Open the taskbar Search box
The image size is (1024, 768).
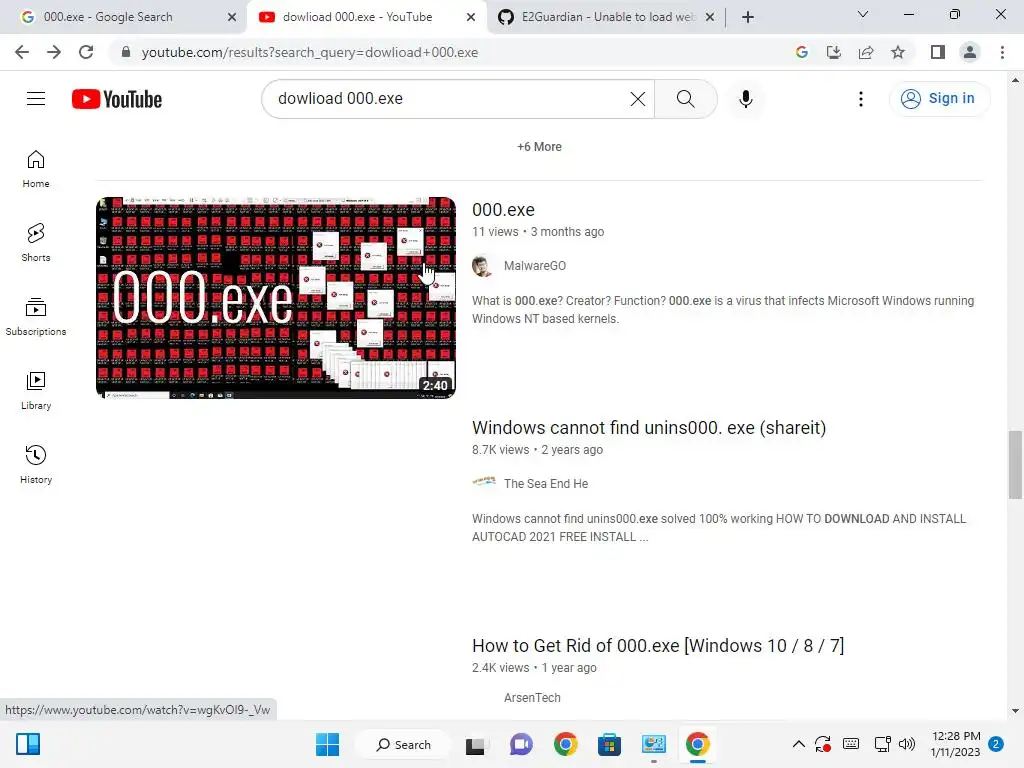click(403, 744)
